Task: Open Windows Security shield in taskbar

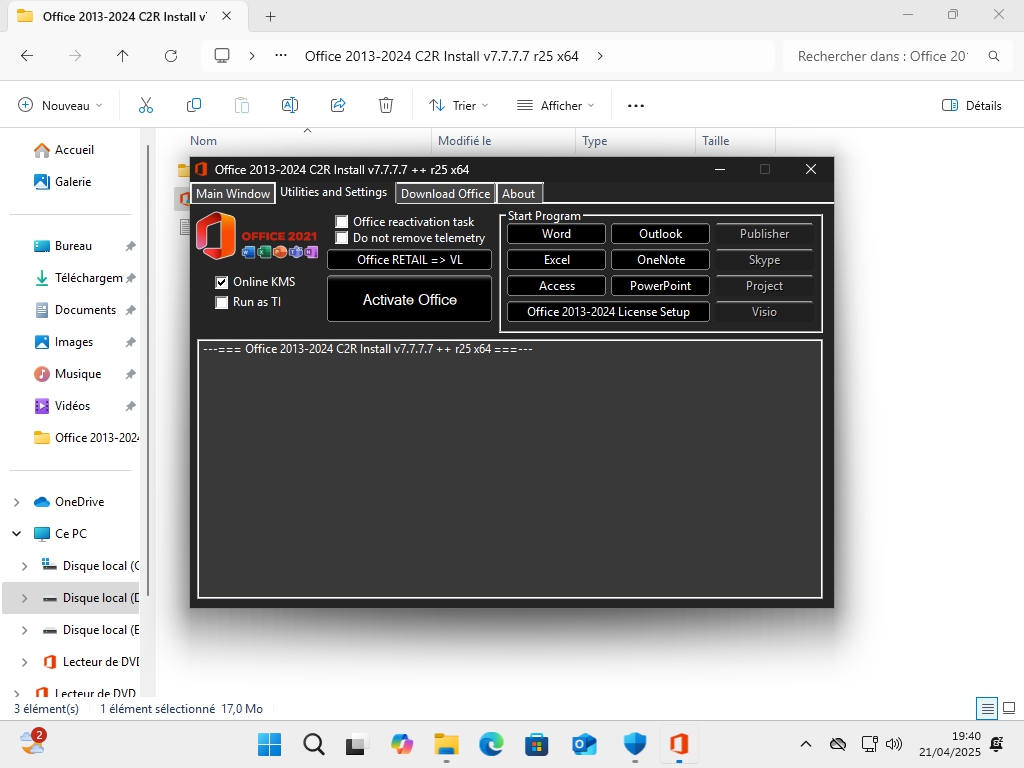Action: point(635,744)
